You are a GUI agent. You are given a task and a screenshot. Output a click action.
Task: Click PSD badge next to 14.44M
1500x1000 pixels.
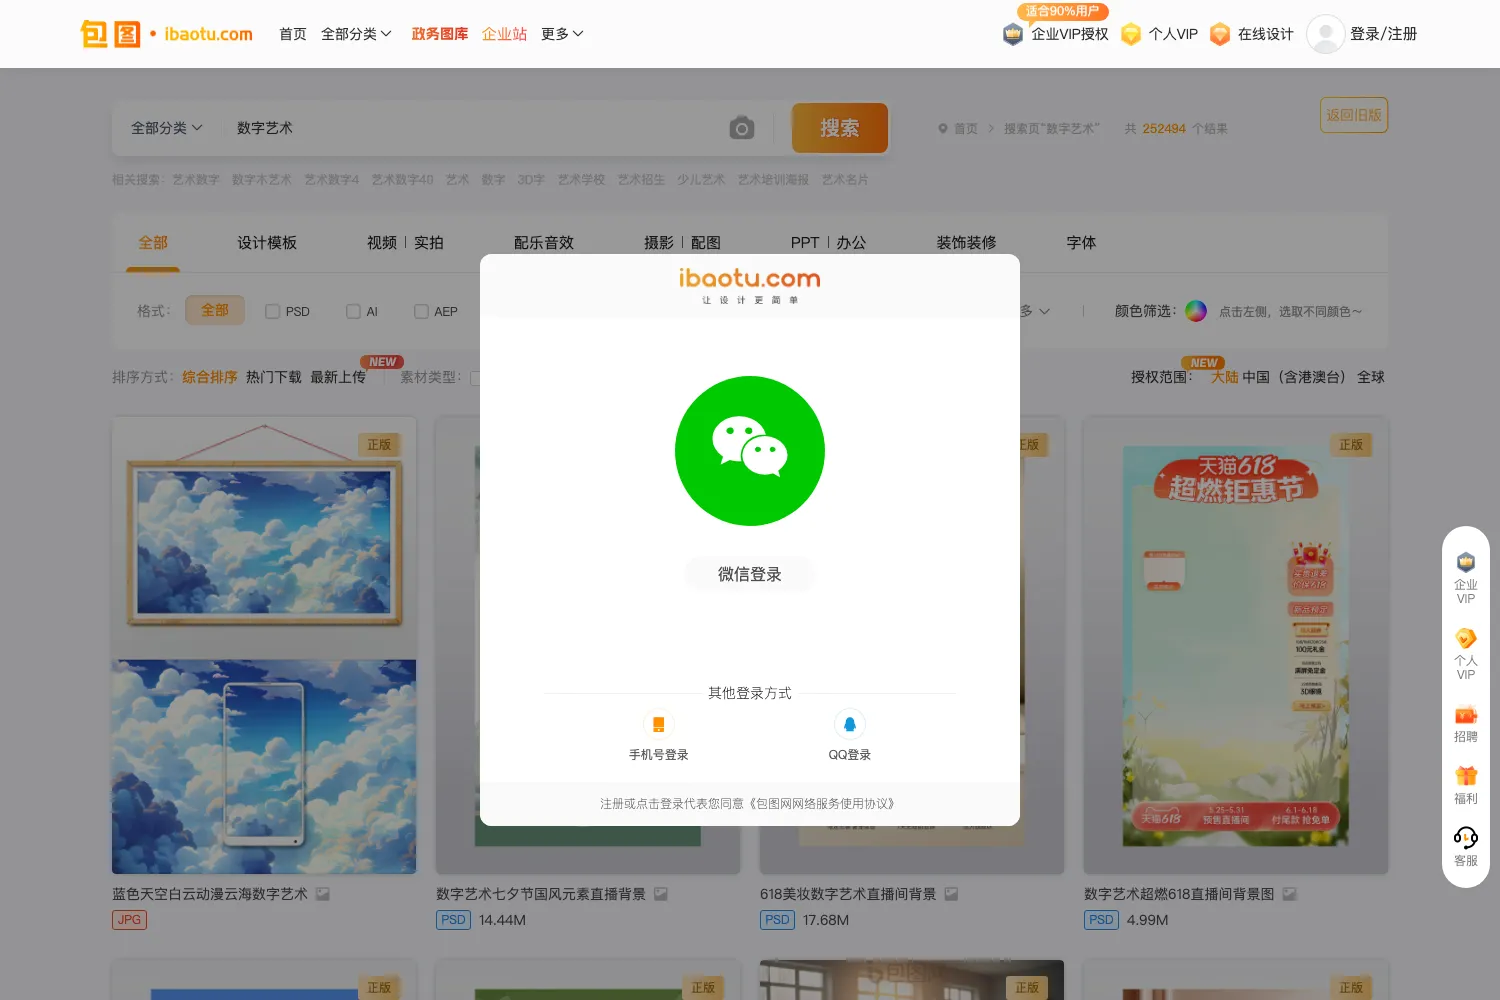pos(453,920)
